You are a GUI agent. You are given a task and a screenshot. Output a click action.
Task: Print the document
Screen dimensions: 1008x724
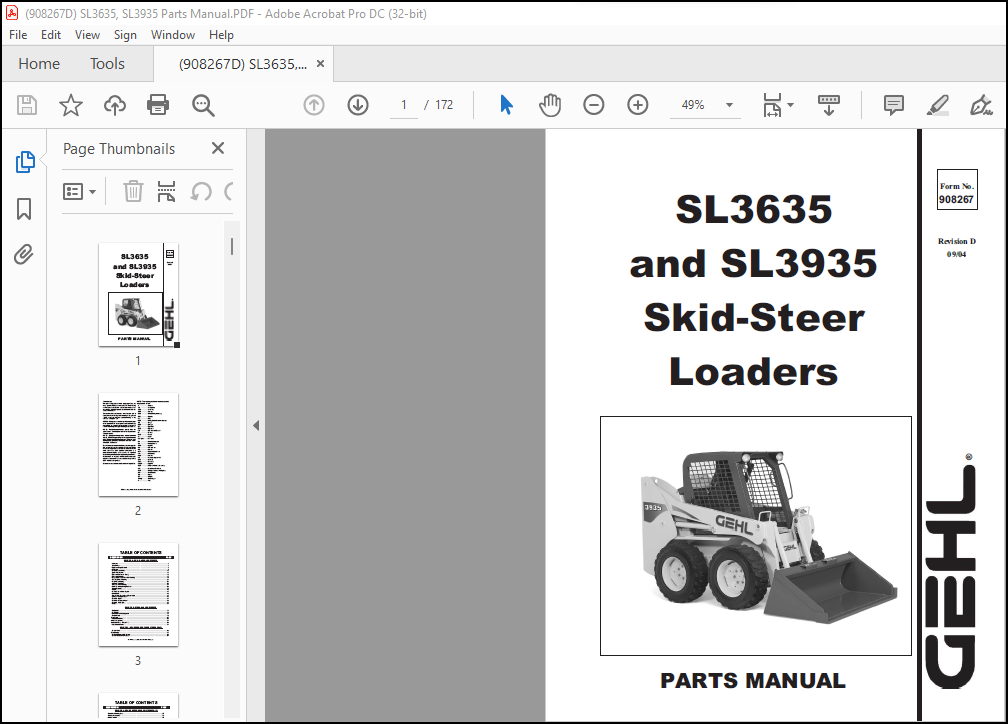pyautogui.click(x=158, y=105)
